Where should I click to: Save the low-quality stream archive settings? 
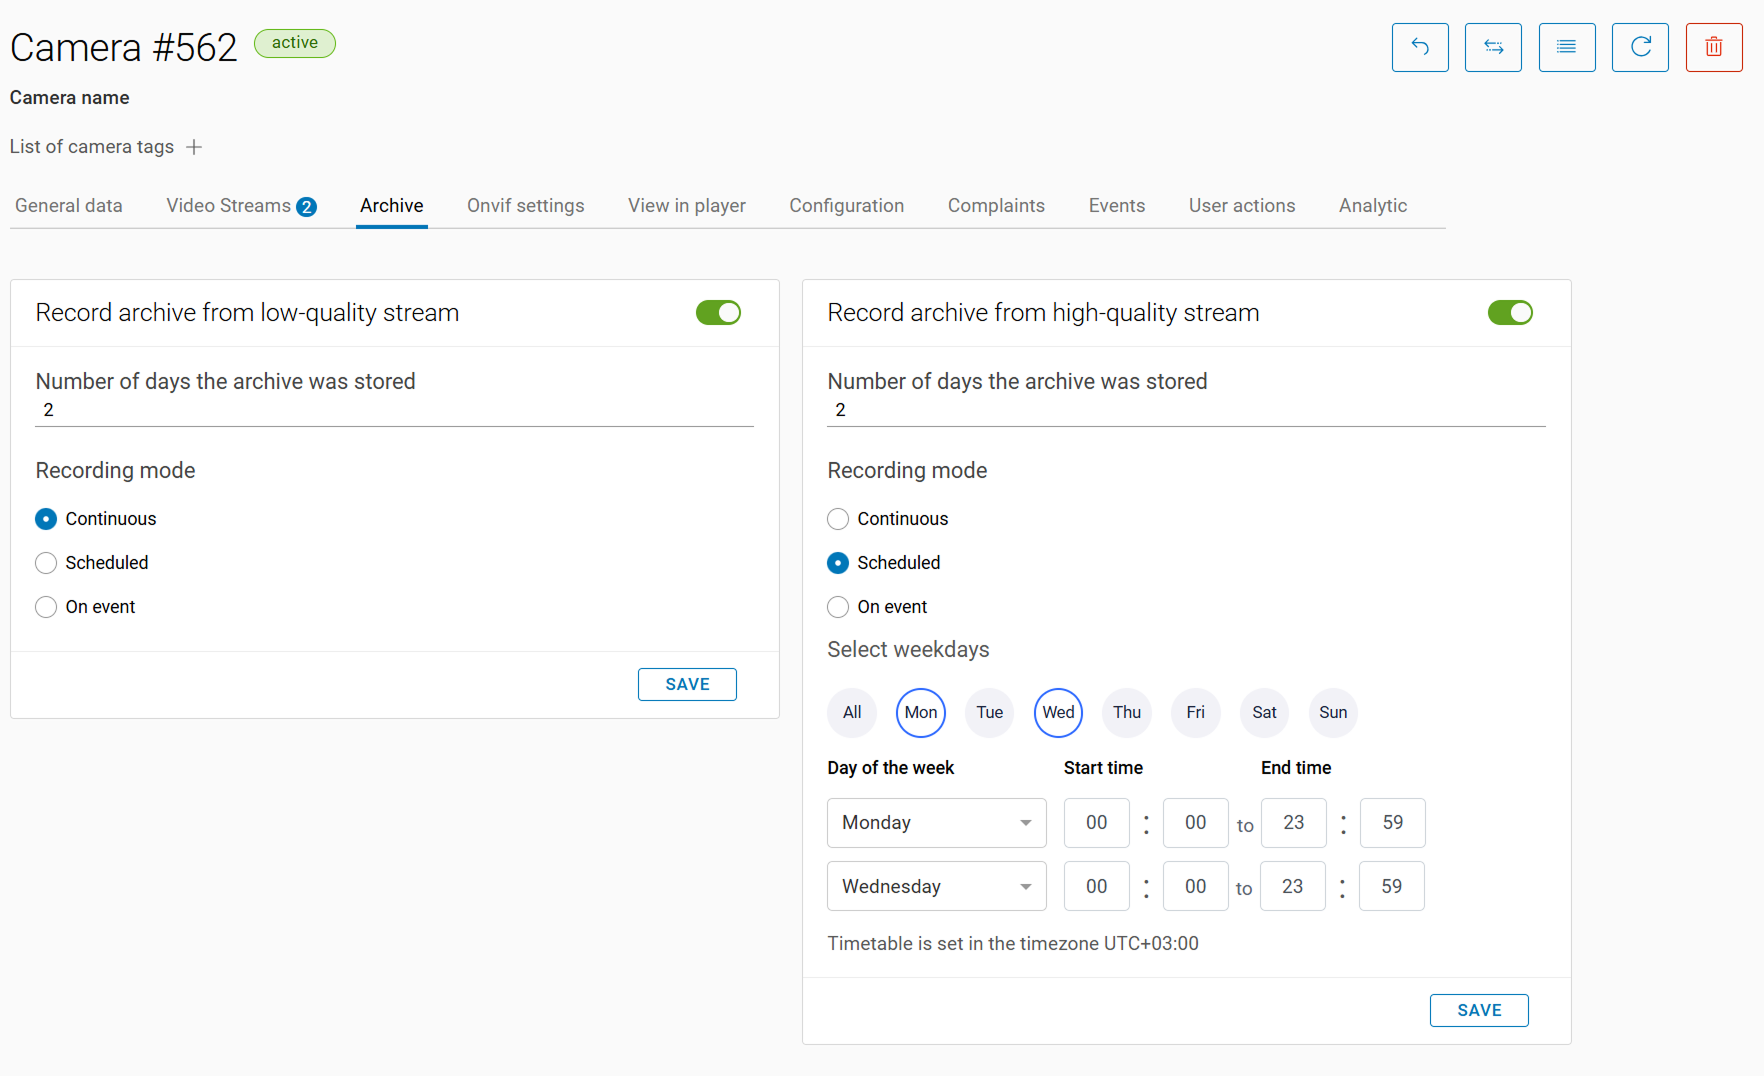687,684
